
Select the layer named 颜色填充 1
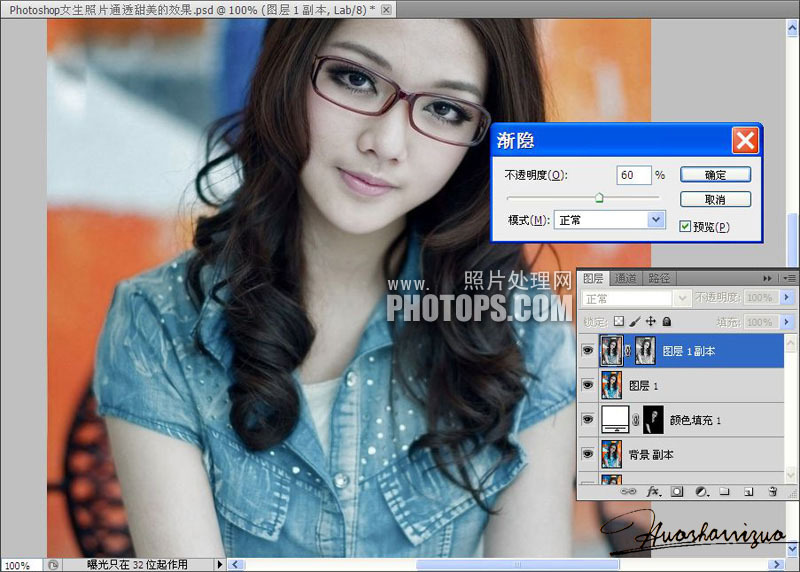click(681, 420)
